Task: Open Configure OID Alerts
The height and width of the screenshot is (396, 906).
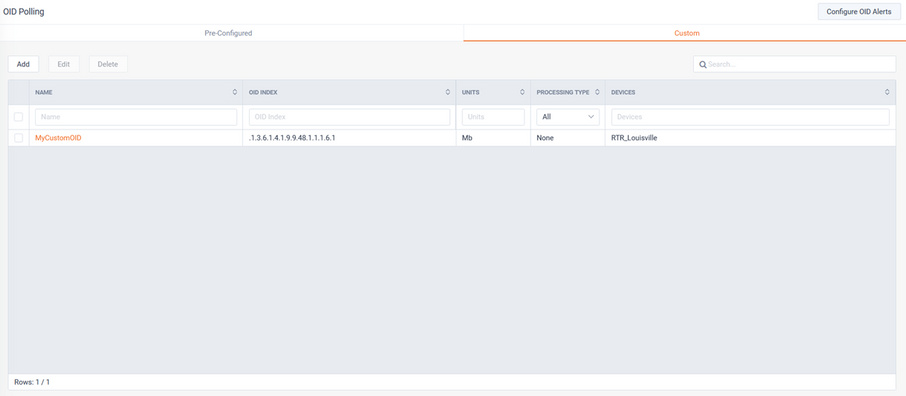Action: pos(859,12)
